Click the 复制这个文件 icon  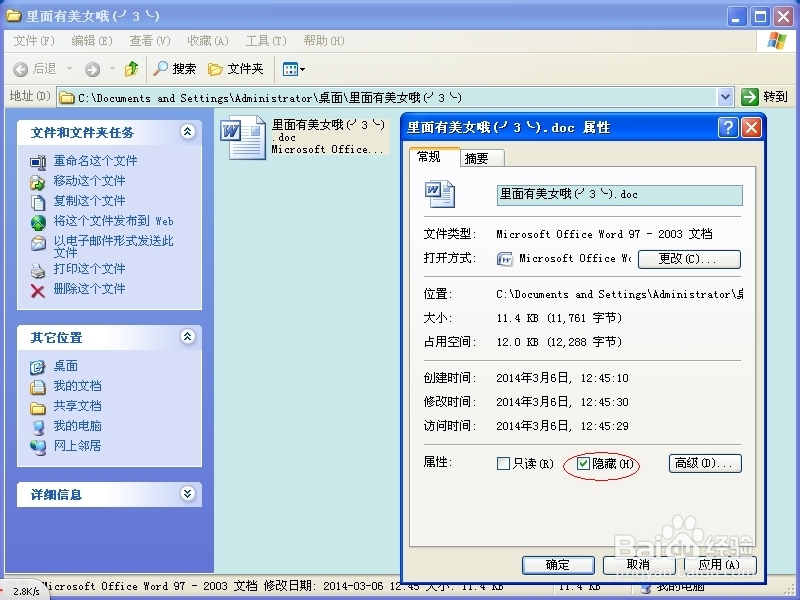coord(38,202)
